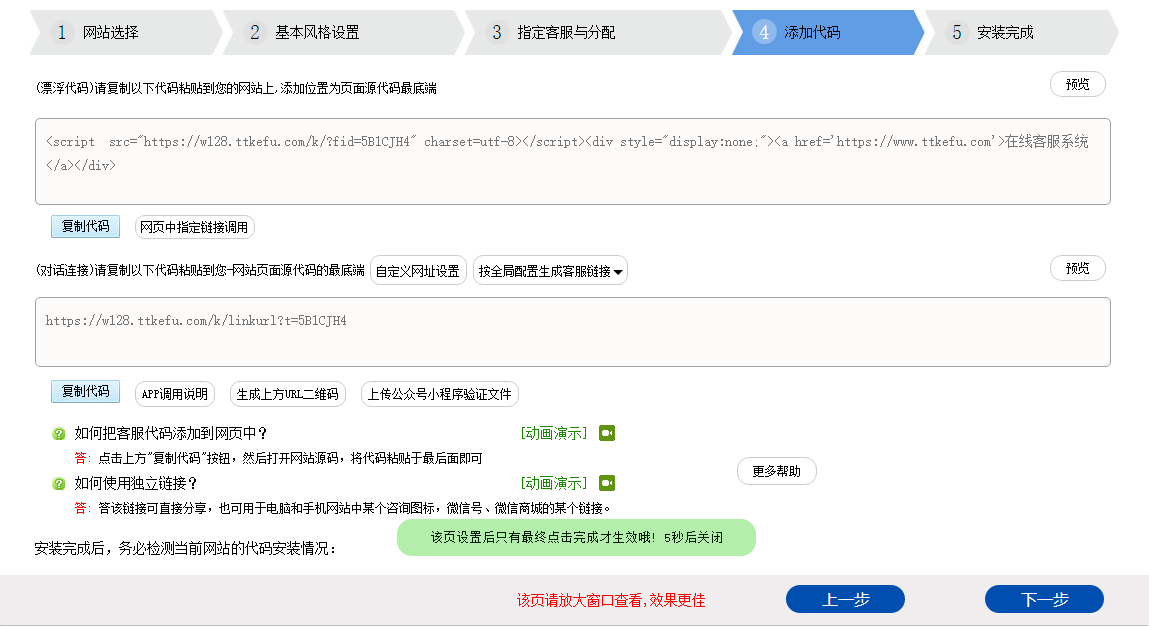Go to step 1 网站选择
The height and width of the screenshot is (626, 1149).
(125, 32)
